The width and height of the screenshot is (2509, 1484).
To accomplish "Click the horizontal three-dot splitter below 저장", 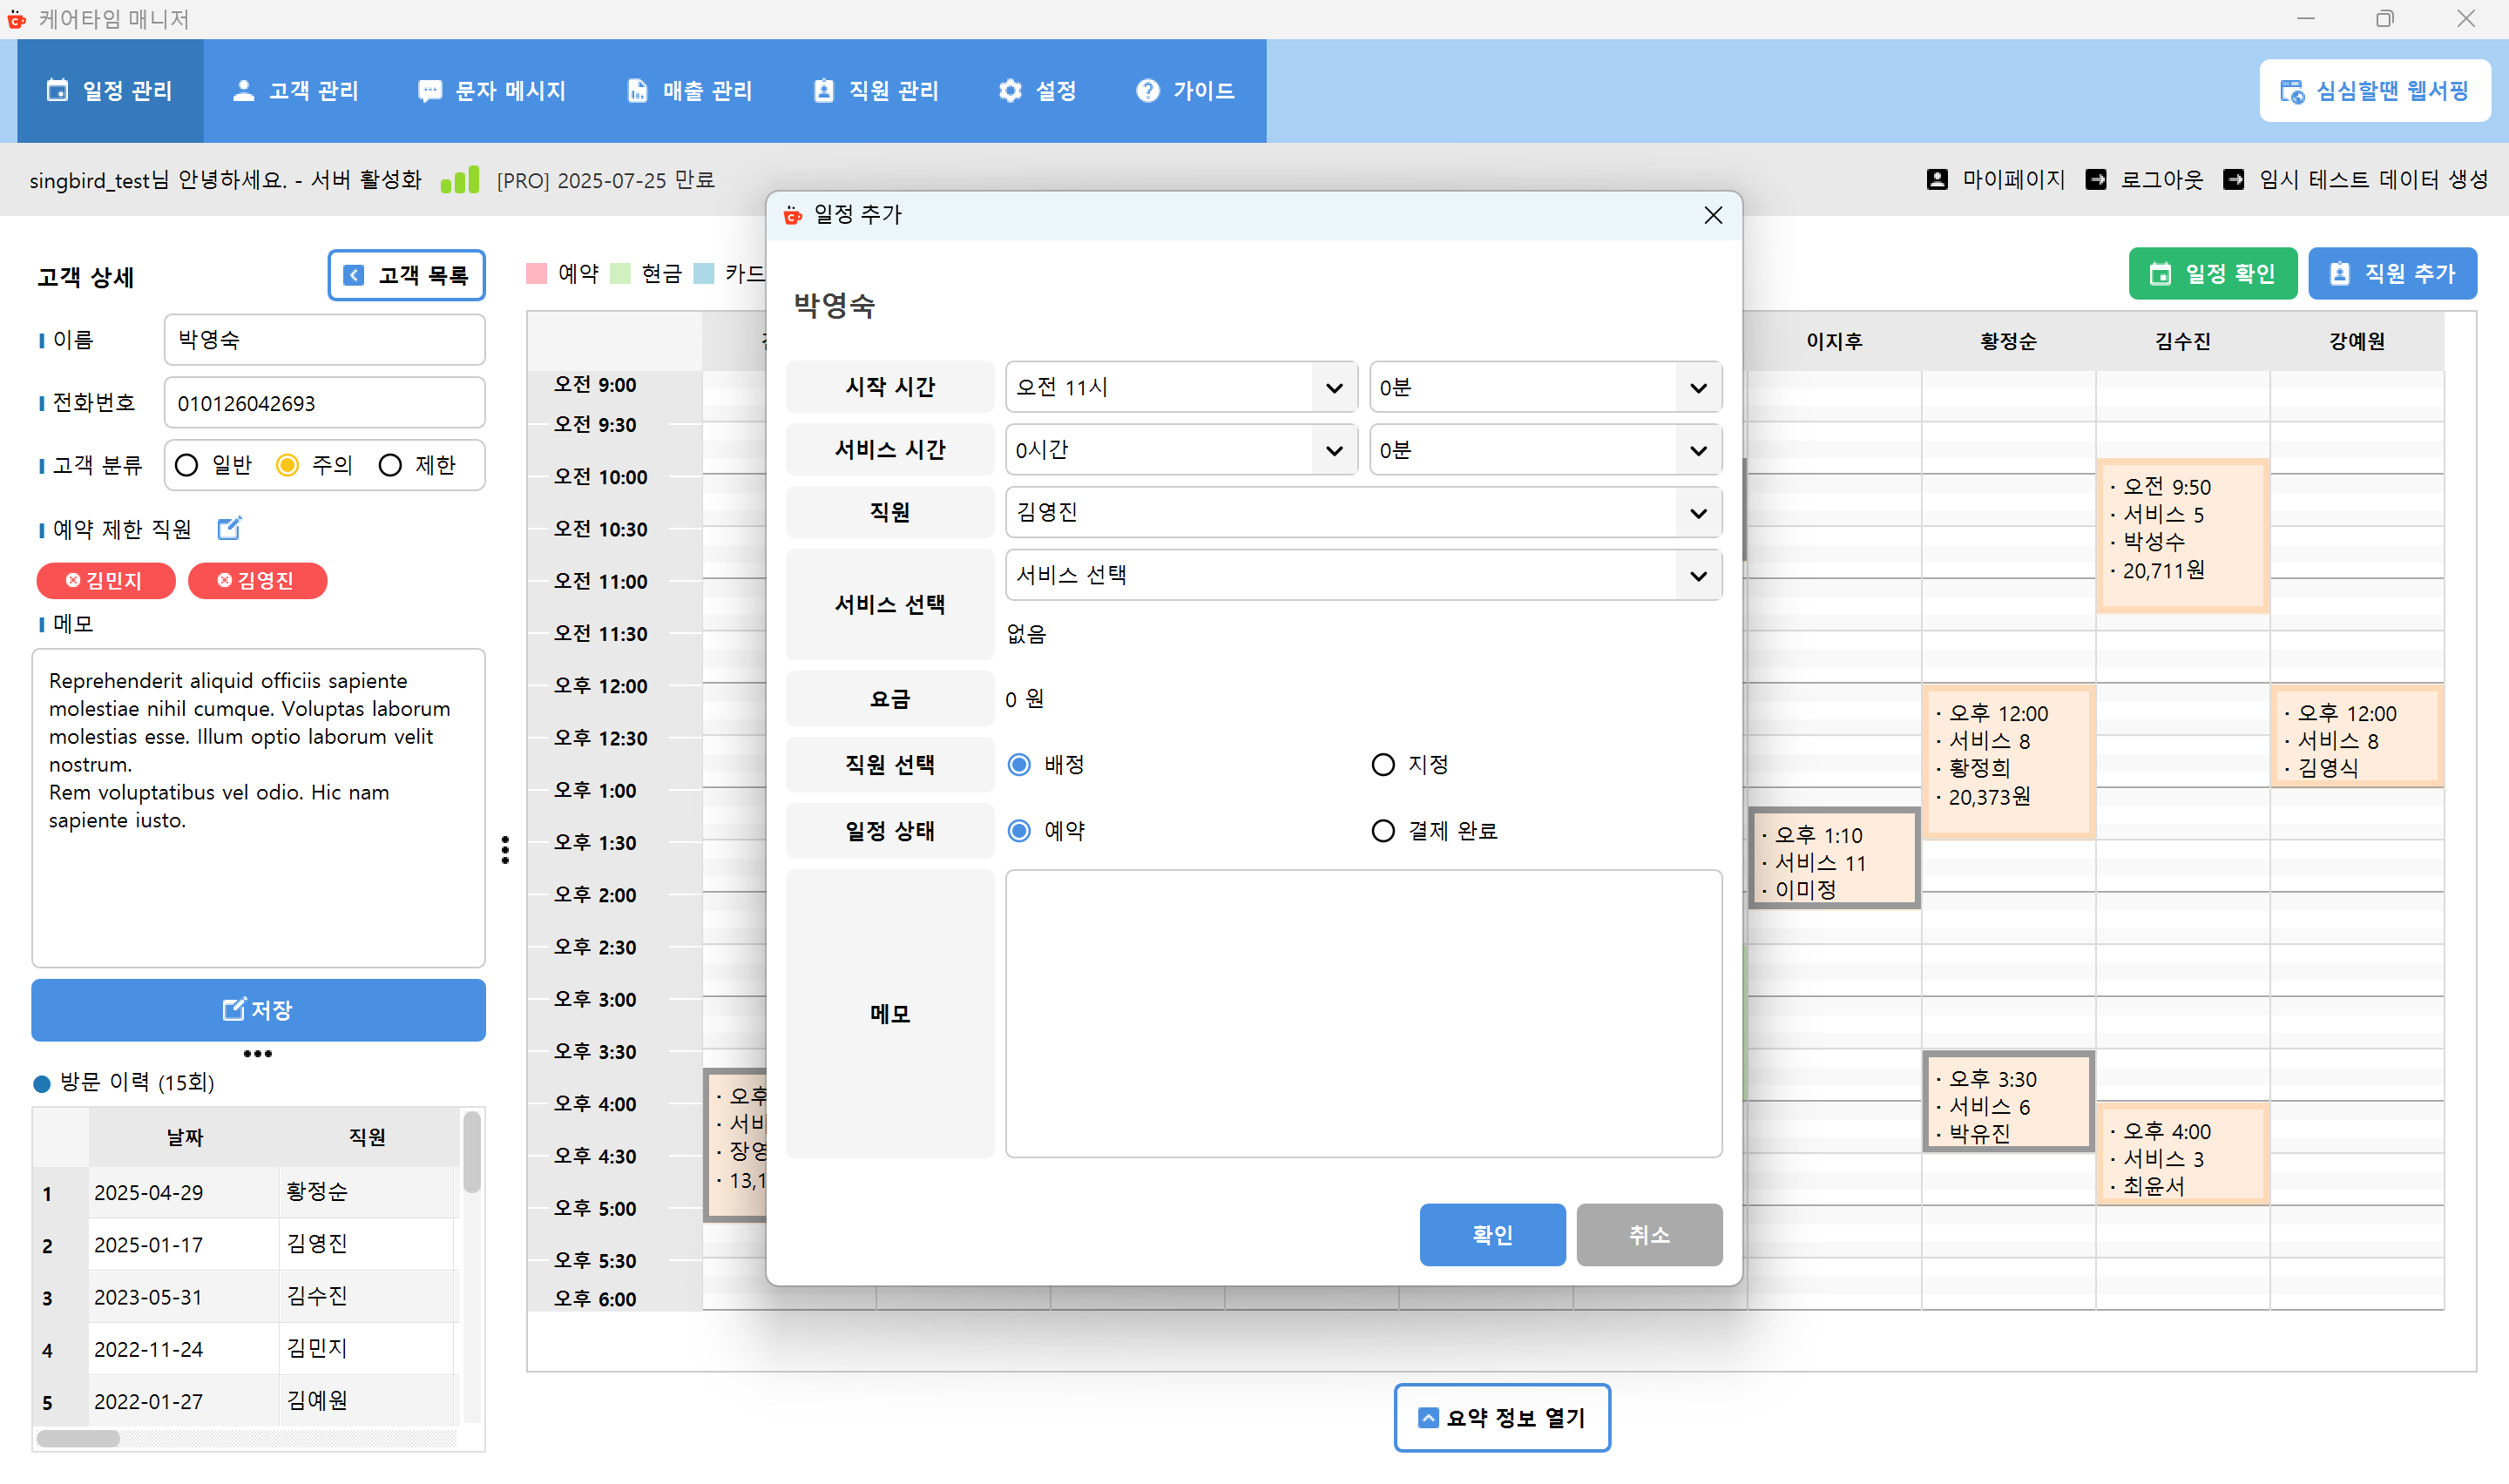I will (x=258, y=1054).
